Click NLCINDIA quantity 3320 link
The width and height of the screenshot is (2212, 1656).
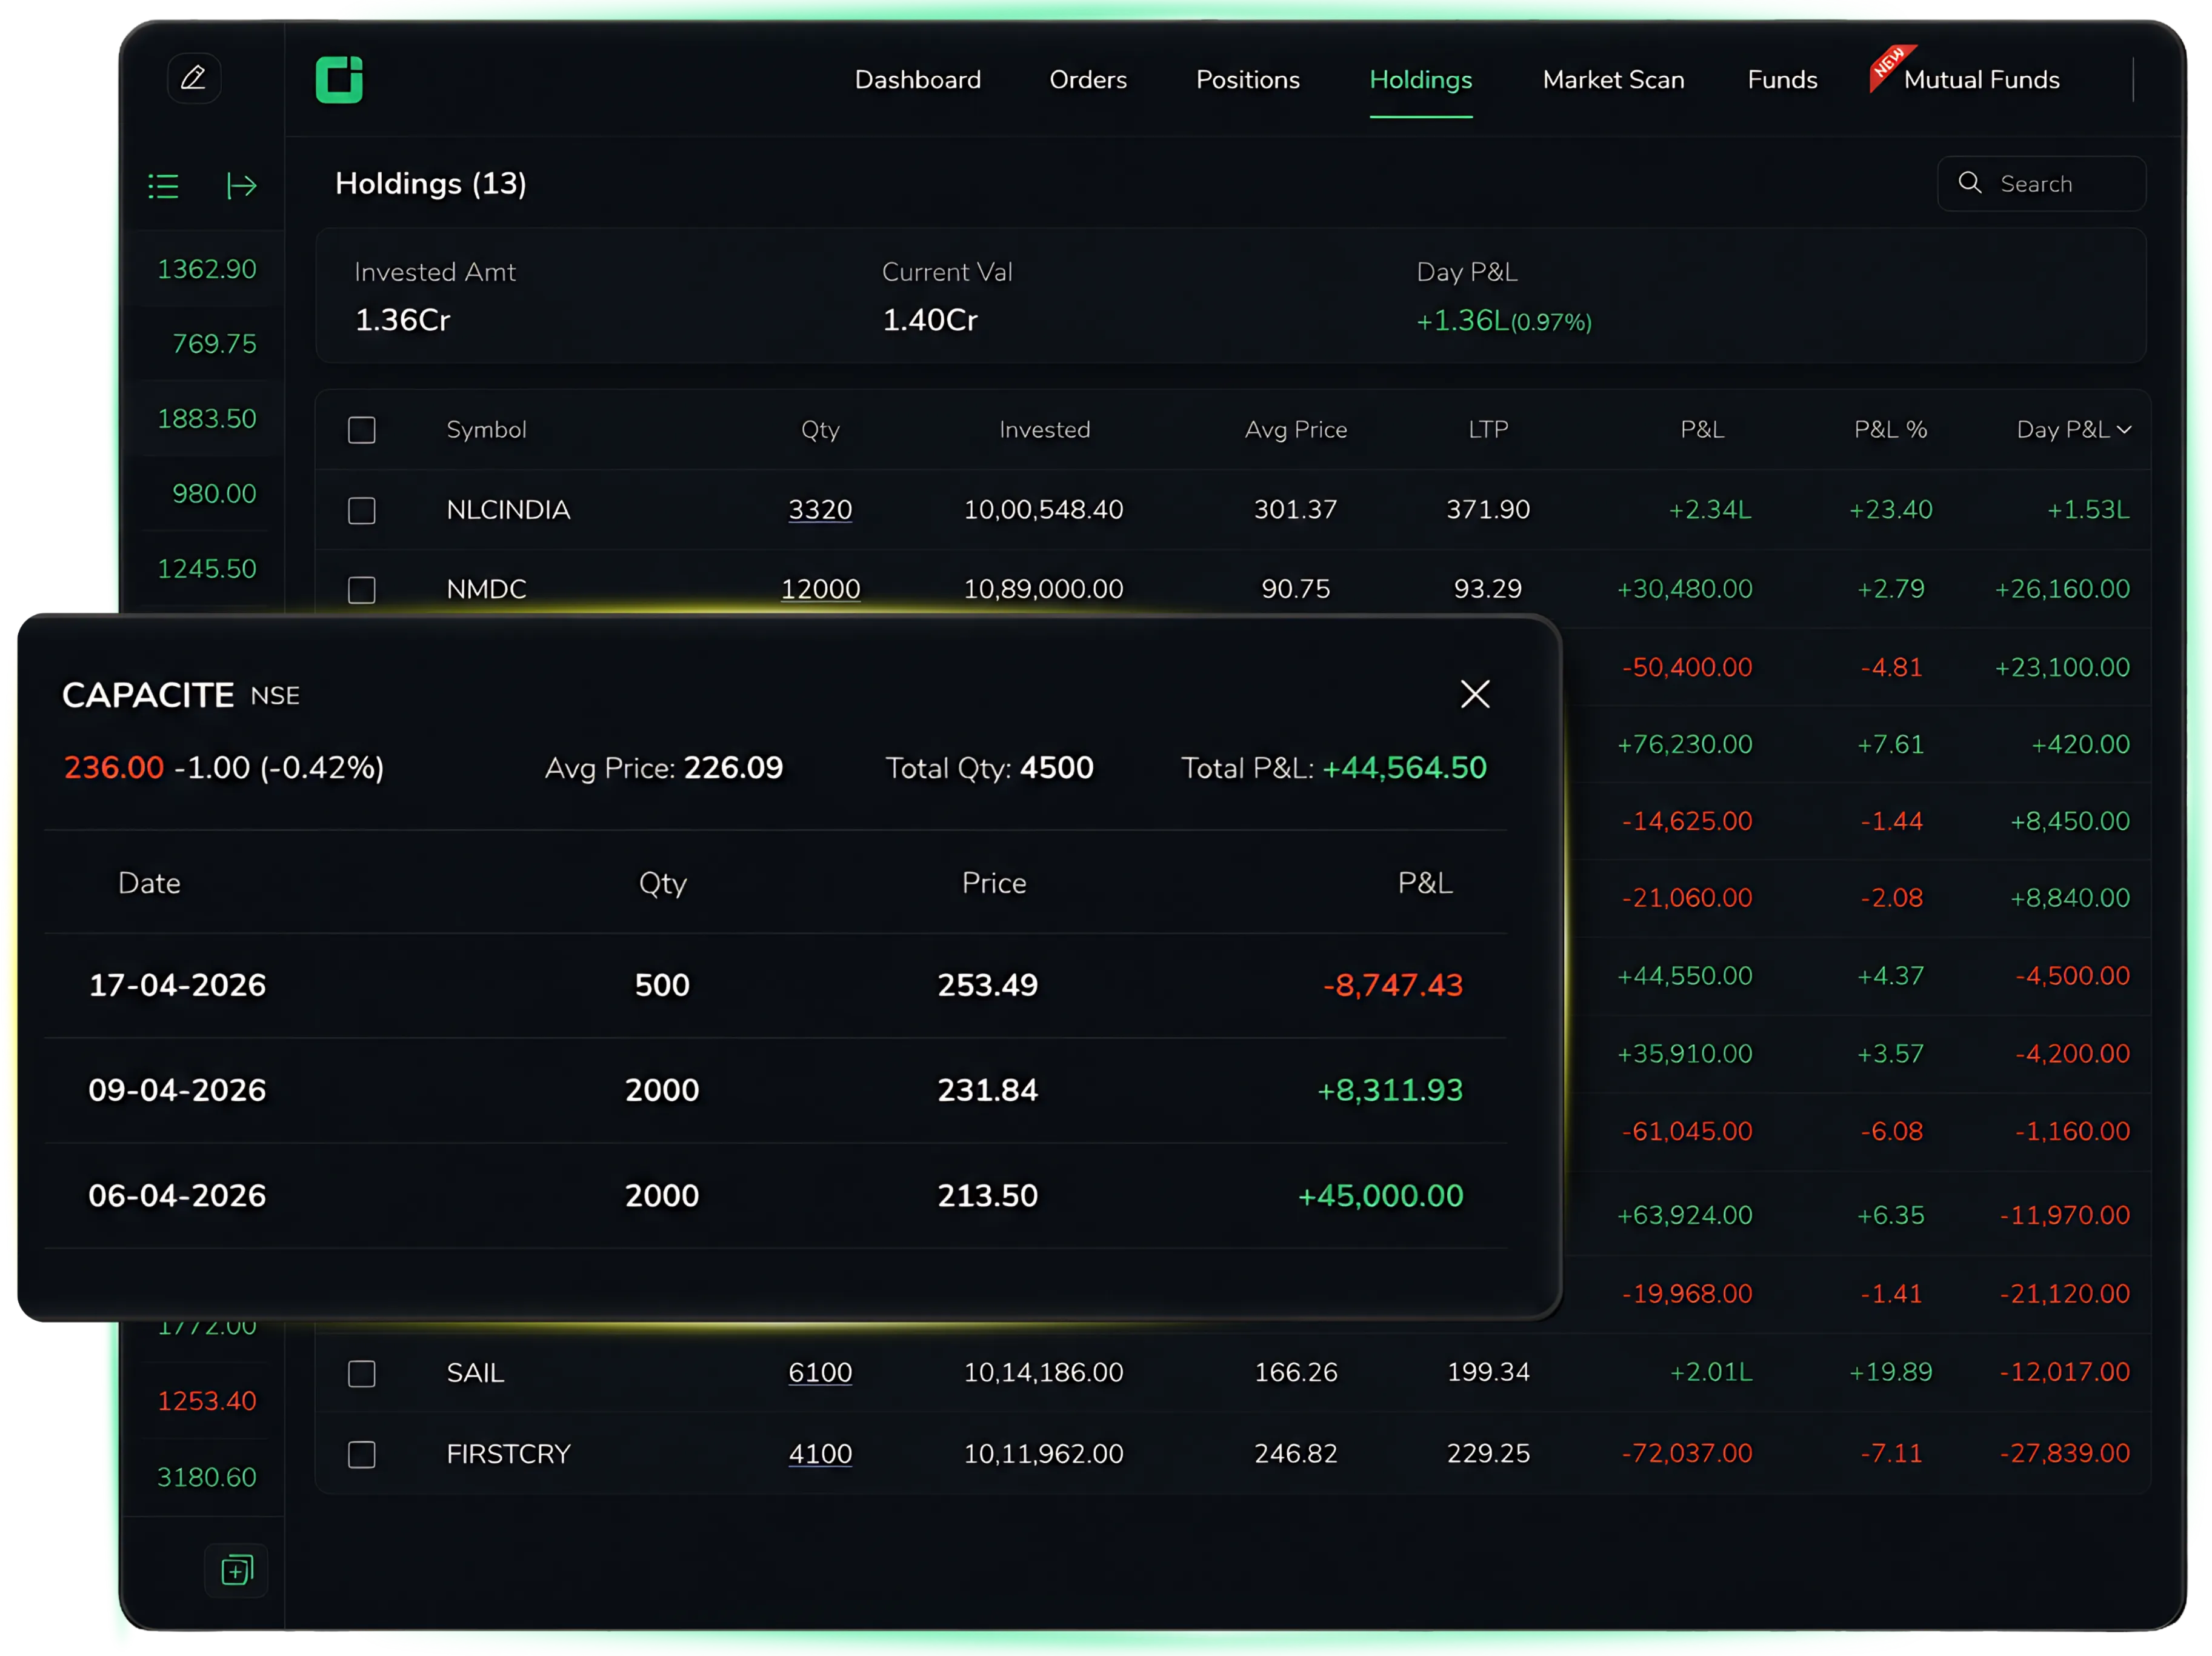[820, 510]
